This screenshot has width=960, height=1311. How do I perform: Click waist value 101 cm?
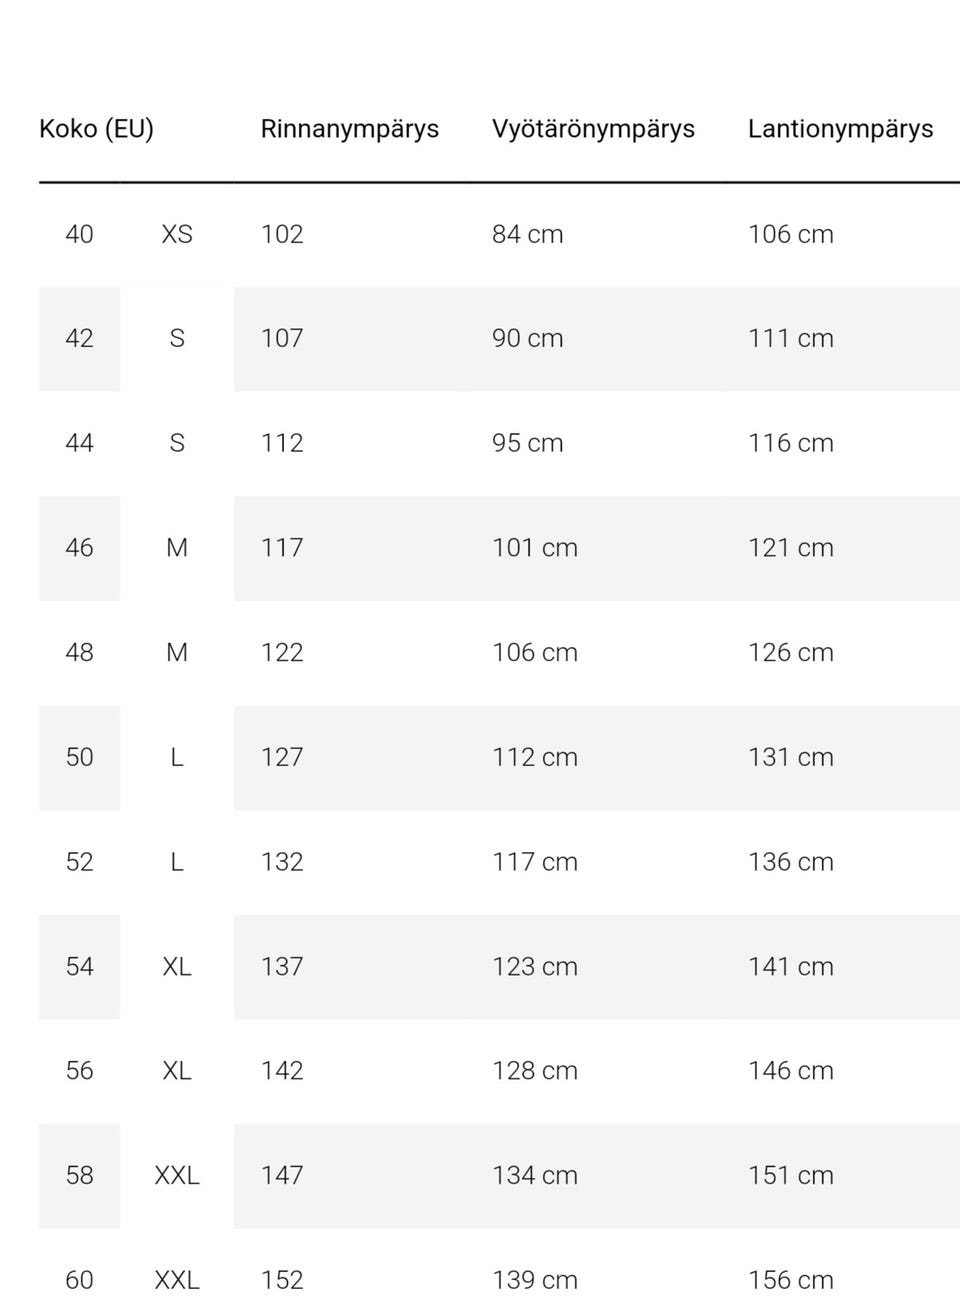tap(534, 548)
